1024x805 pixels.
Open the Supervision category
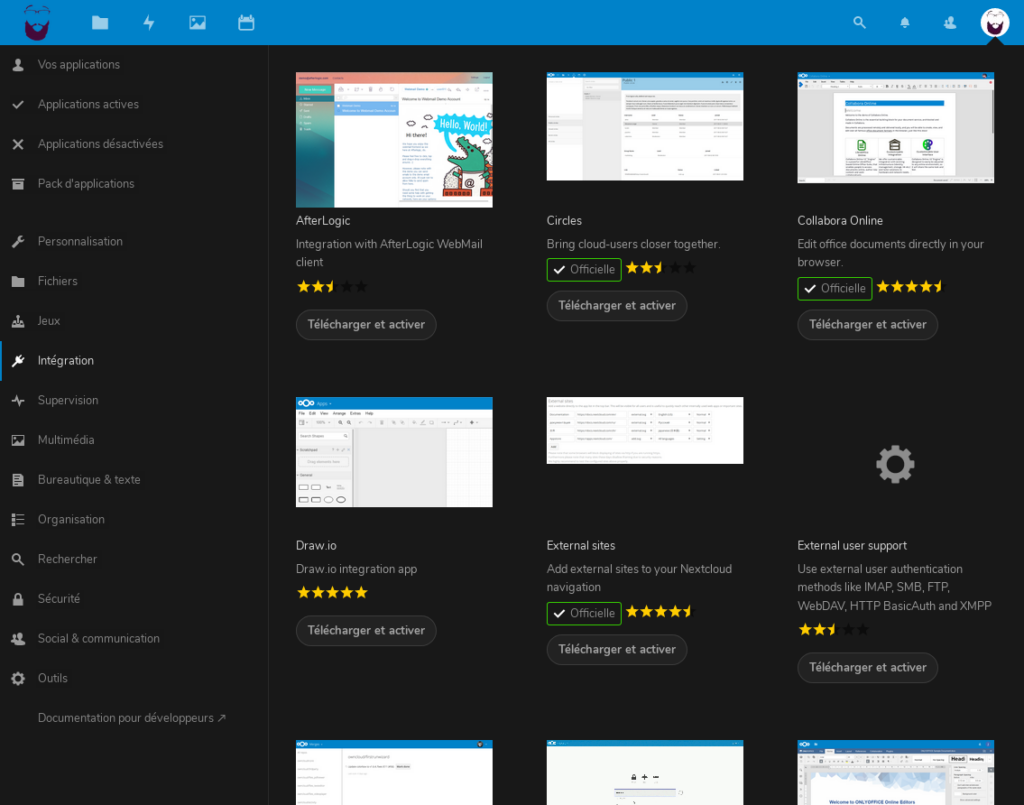tap(134, 400)
